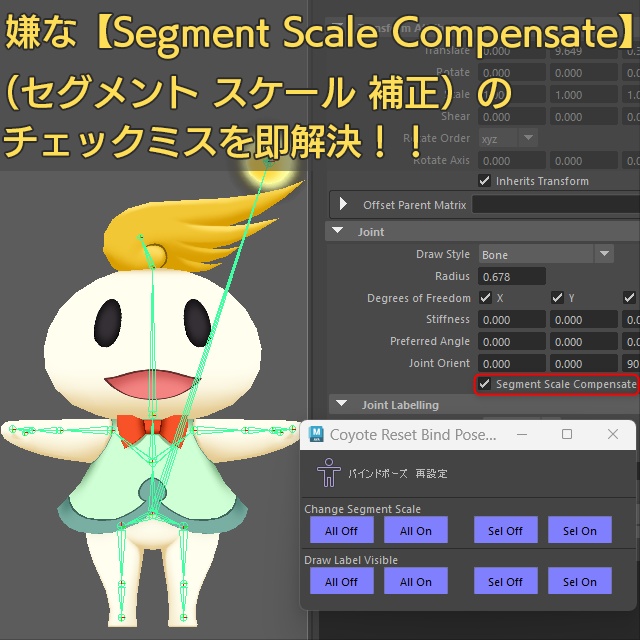This screenshot has height=640, width=640.
Task: Toggle Degrees of Freedom Y checkbox
Action: pos(557,298)
